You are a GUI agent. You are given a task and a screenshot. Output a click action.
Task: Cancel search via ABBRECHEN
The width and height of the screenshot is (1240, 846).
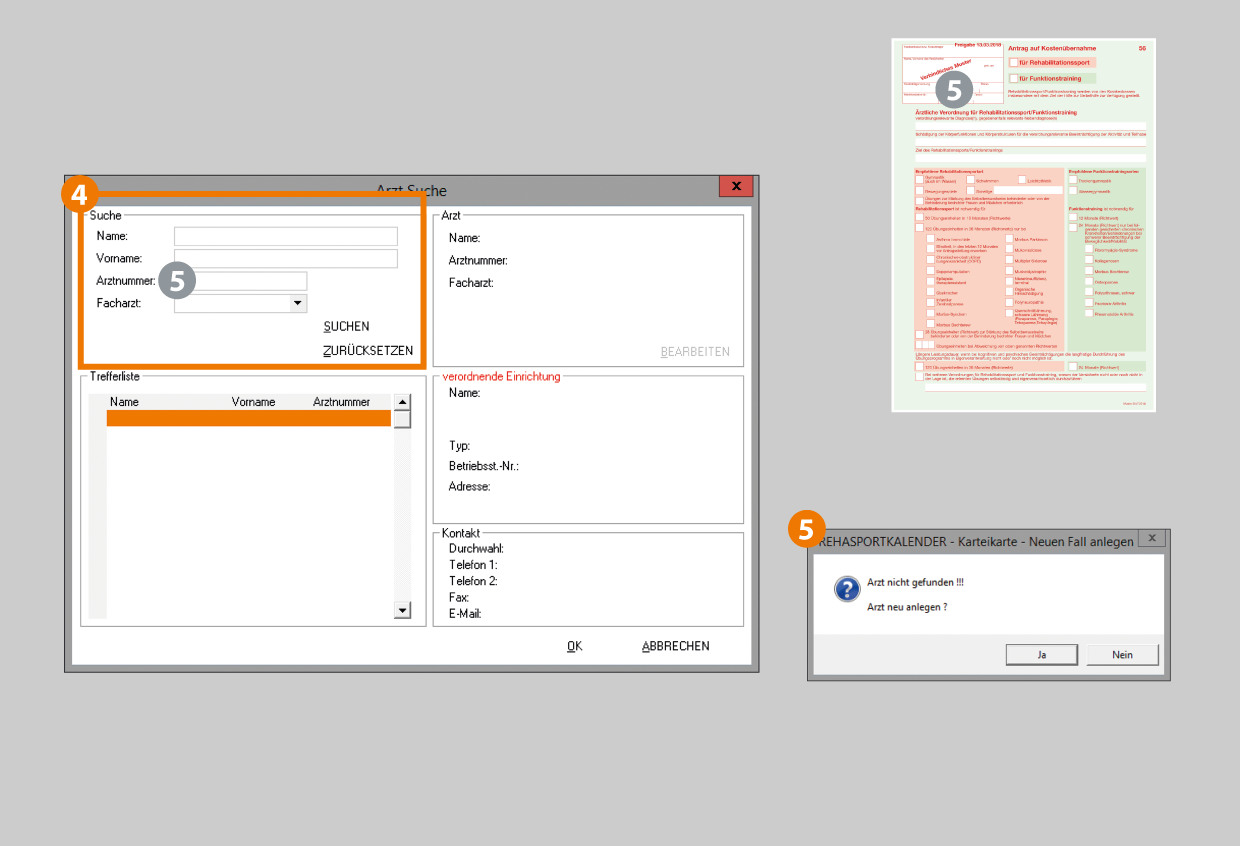coord(675,646)
